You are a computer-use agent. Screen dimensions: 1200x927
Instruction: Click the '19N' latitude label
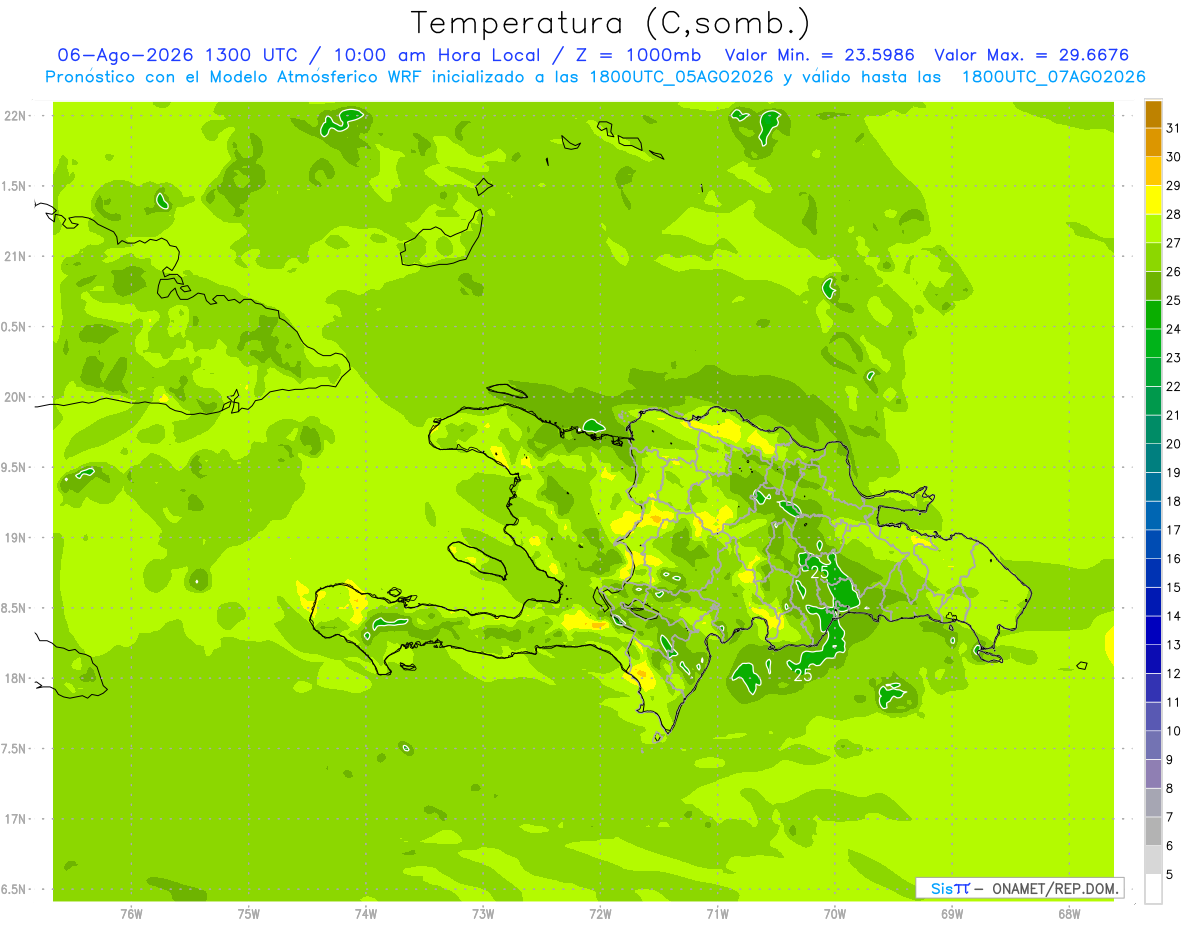16,538
